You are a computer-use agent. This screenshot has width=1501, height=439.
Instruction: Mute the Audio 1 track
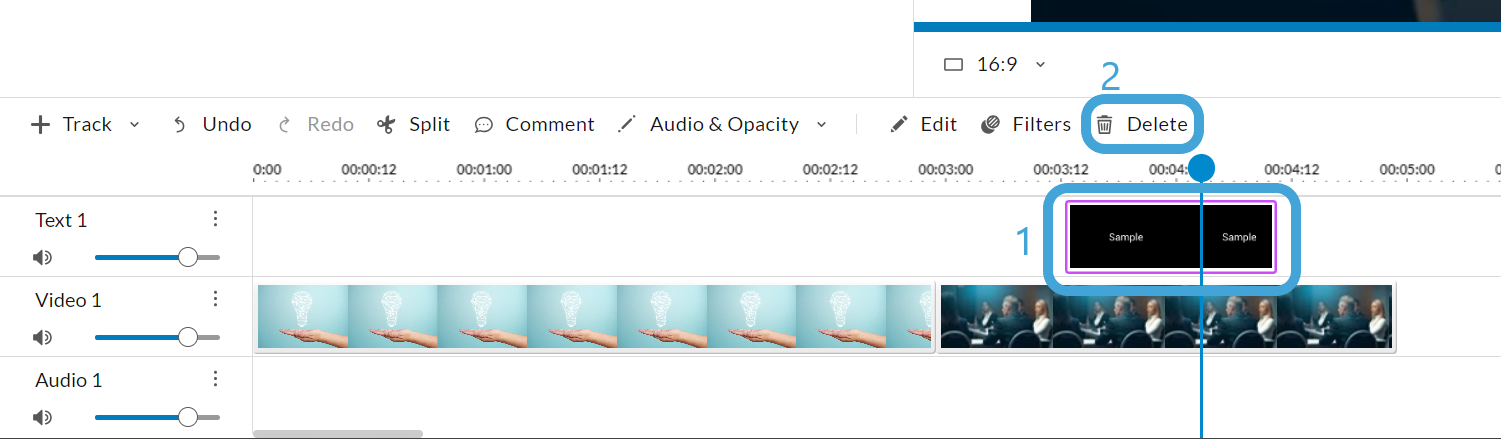click(x=42, y=418)
